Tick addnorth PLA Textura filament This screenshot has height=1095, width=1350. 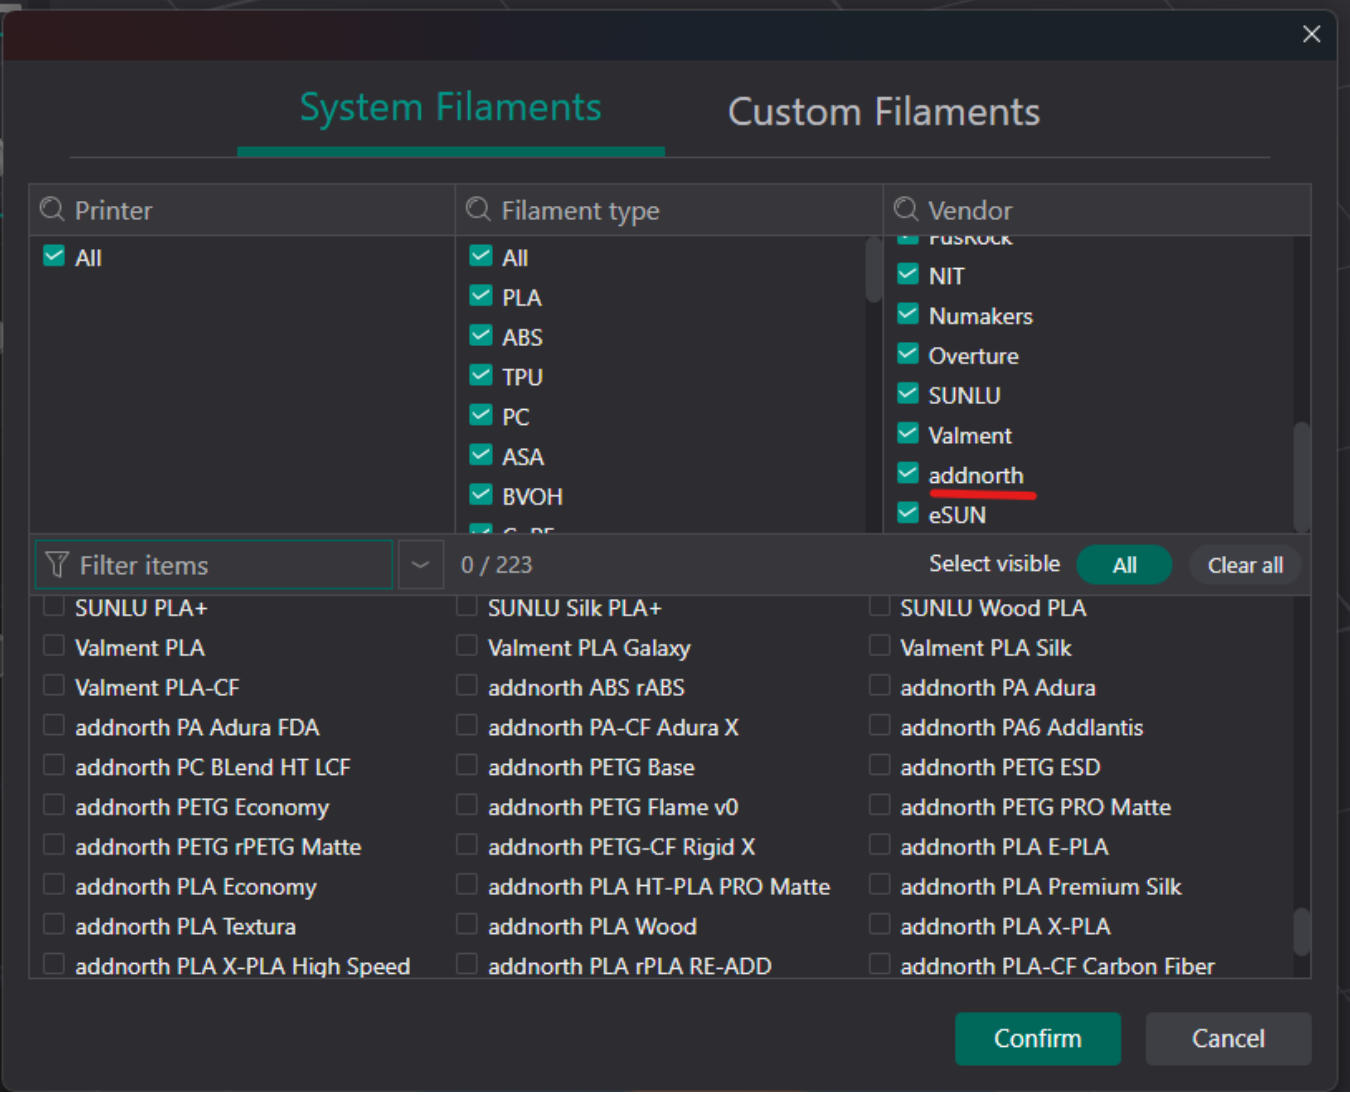click(x=54, y=925)
